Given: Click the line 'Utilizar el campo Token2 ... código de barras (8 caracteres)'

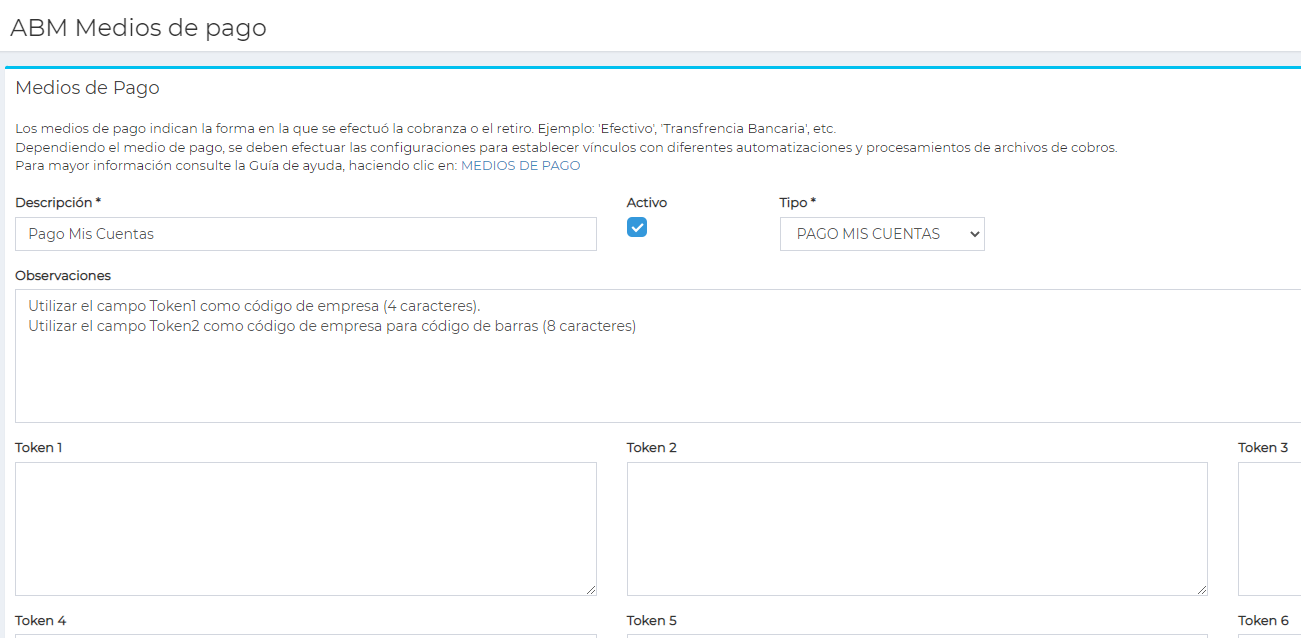Looking at the screenshot, I should (332, 326).
